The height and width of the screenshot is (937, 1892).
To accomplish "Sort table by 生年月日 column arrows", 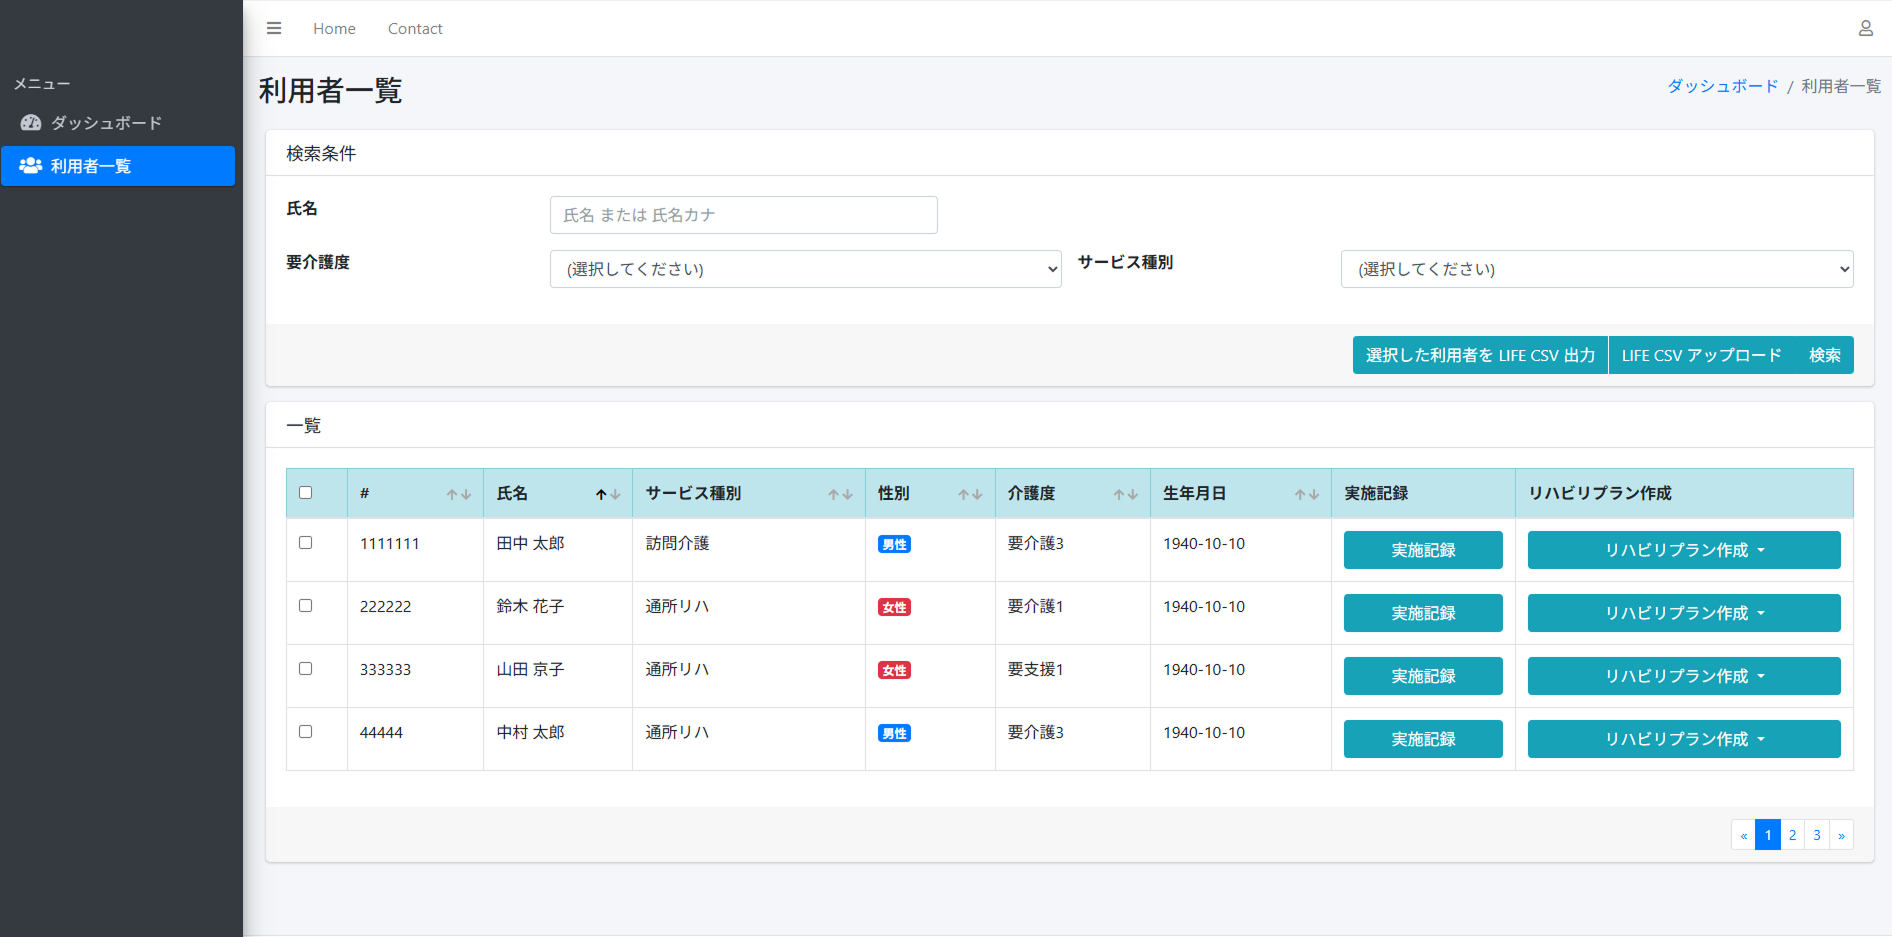I will (x=1307, y=494).
